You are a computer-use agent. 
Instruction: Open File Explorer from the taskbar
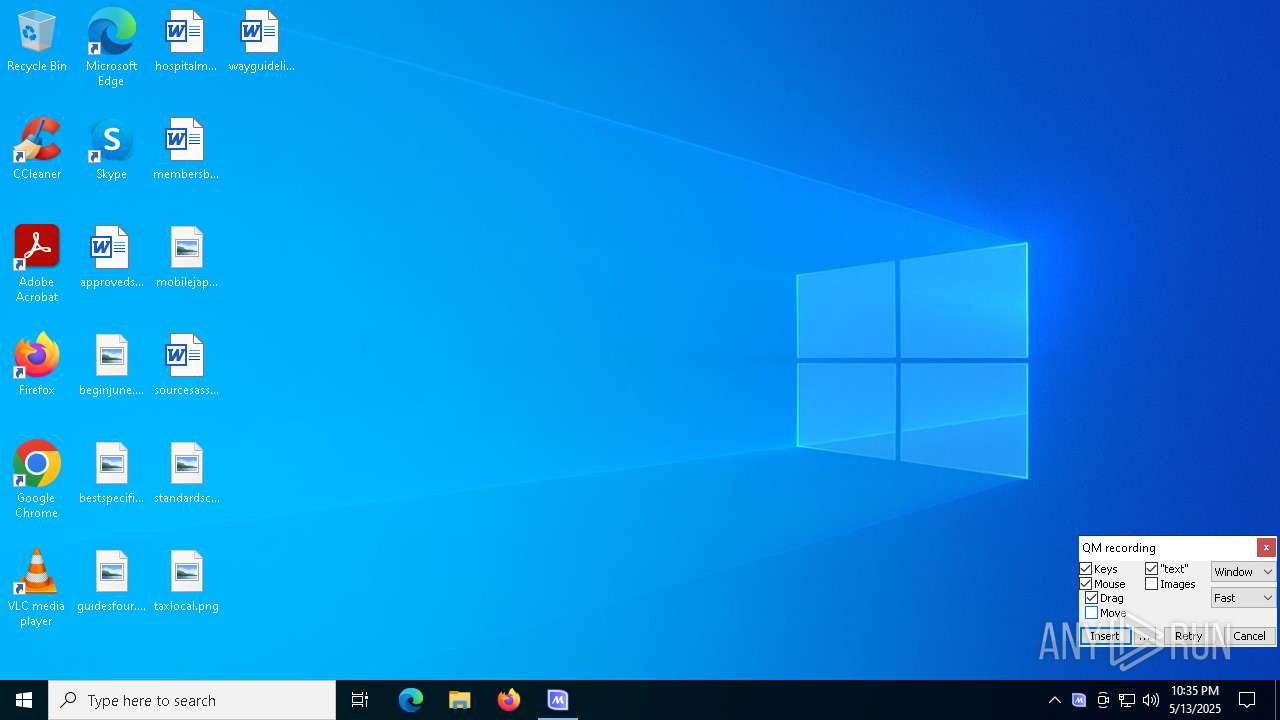click(460, 700)
